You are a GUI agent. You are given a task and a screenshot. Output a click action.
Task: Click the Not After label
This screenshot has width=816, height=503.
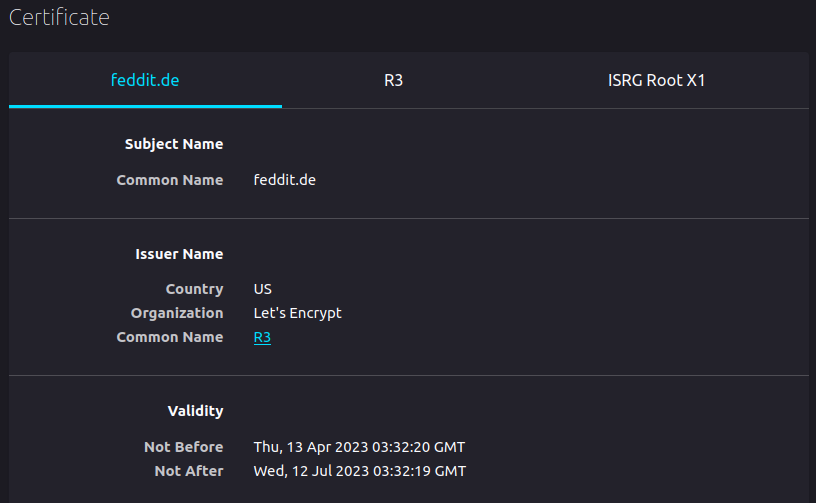click(189, 471)
